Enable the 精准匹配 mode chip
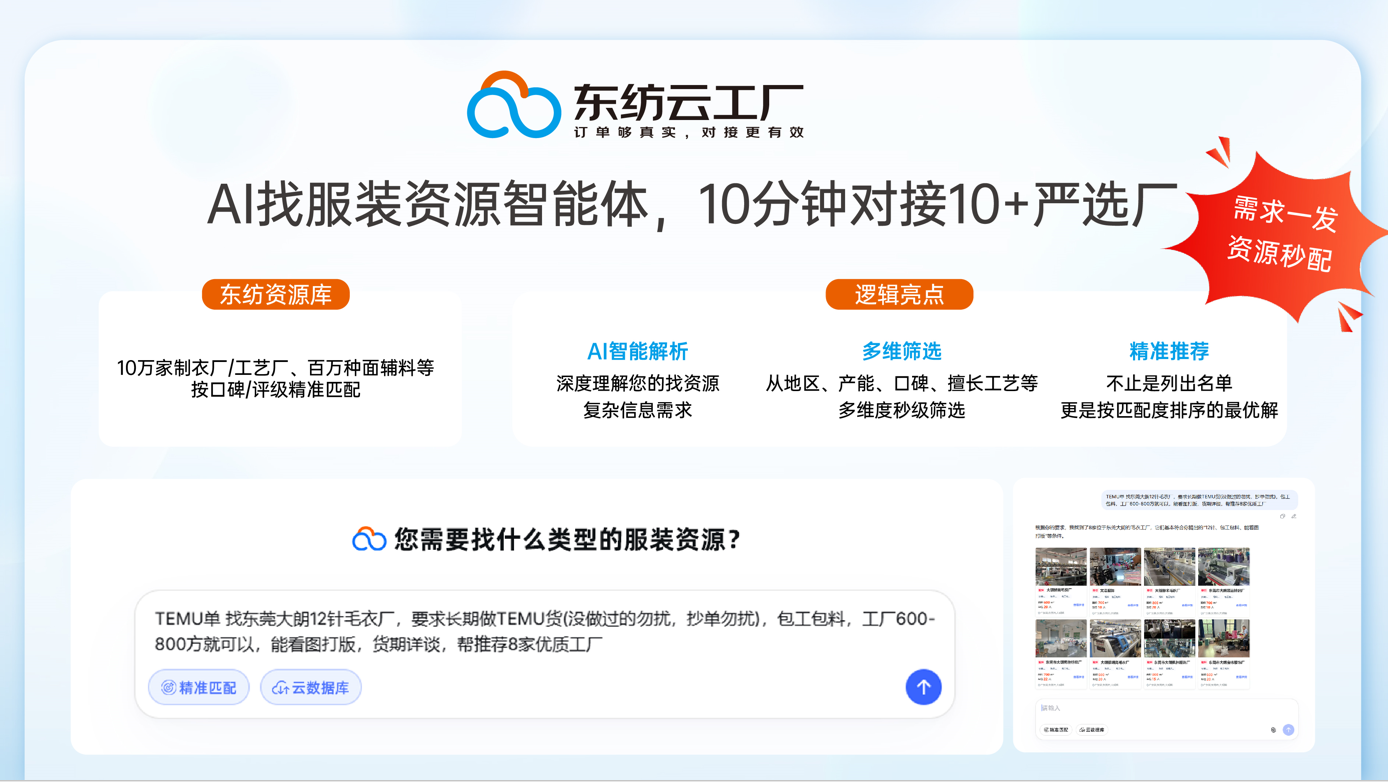 pyautogui.click(x=198, y=687)
